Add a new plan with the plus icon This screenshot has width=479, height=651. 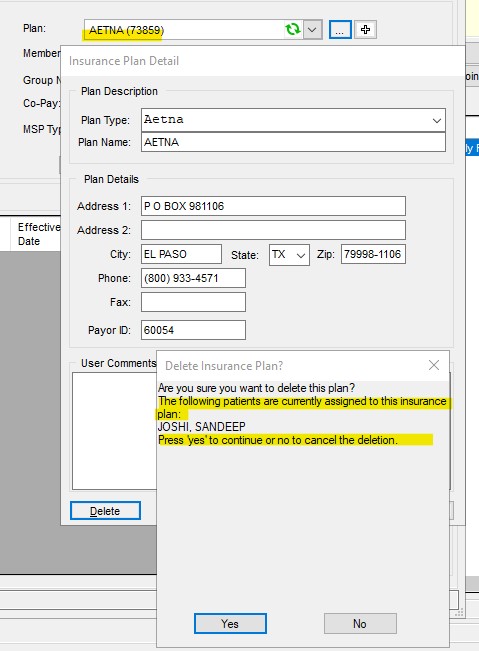tap(365, 30)
